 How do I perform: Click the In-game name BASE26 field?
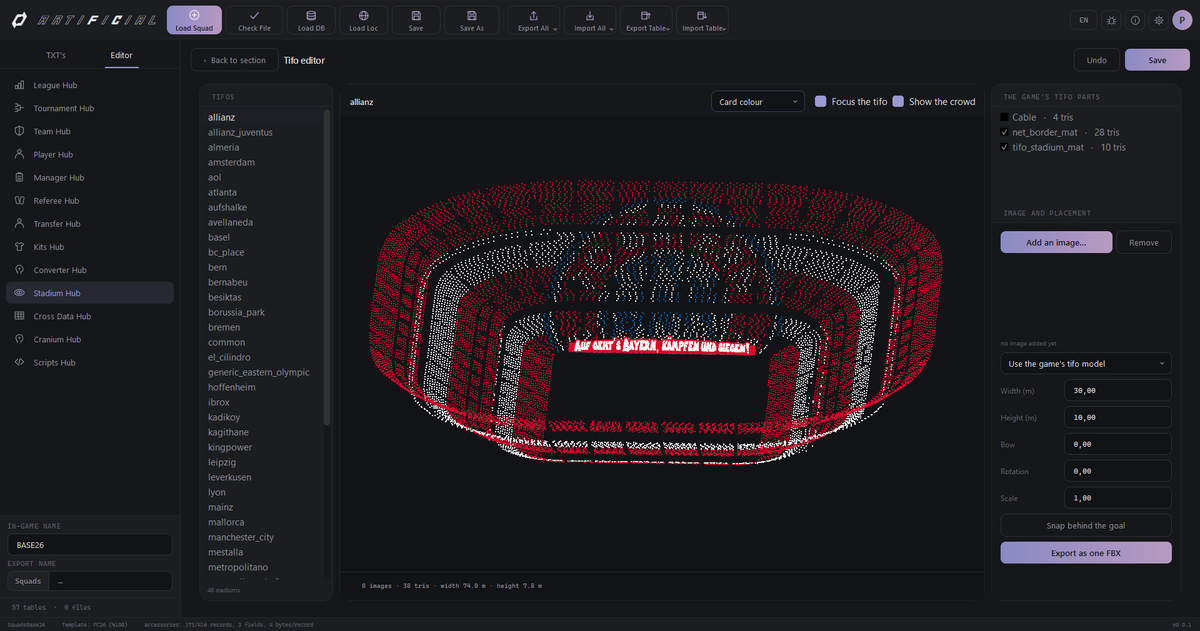[x=89, y=545]
